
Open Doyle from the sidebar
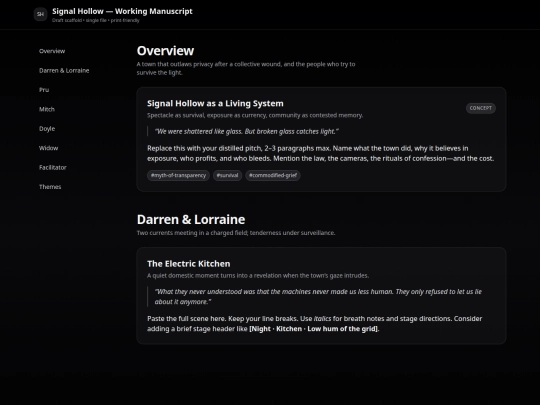point(47,128)
